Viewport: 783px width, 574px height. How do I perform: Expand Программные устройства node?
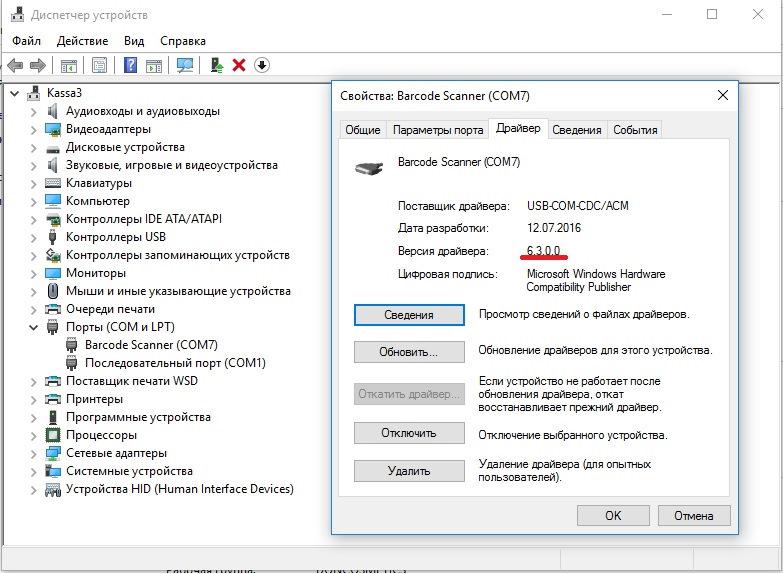(33, 417)
